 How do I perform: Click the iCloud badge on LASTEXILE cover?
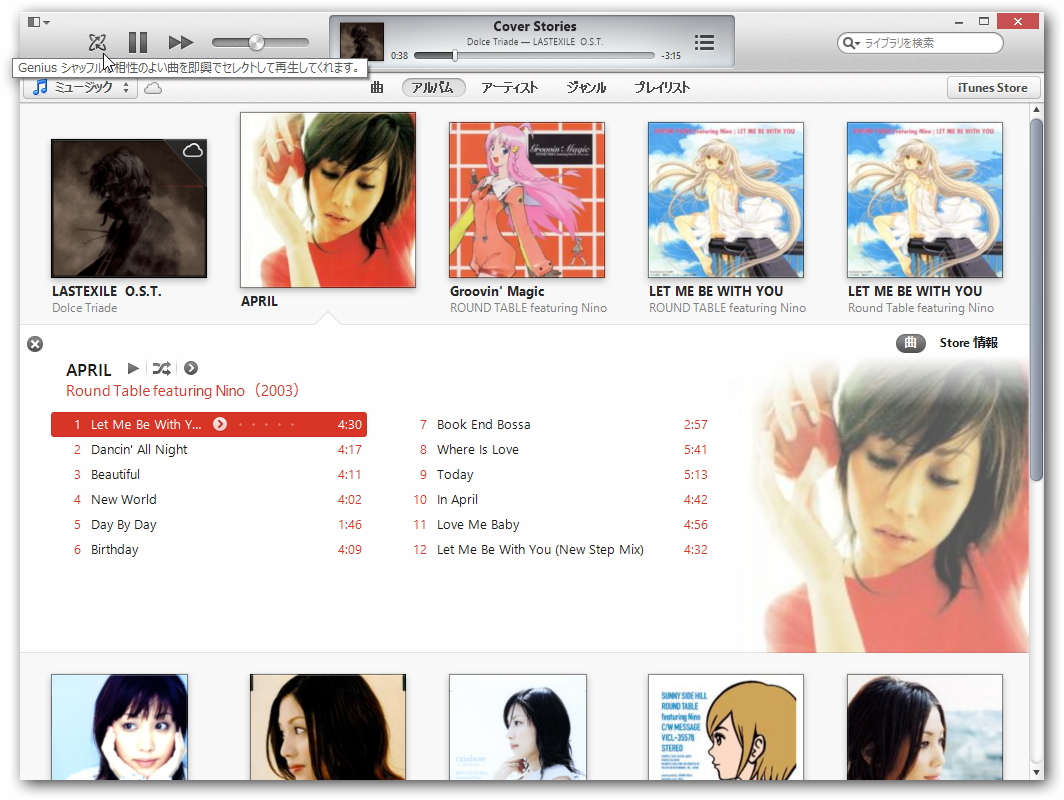click(x=193, y=151)
